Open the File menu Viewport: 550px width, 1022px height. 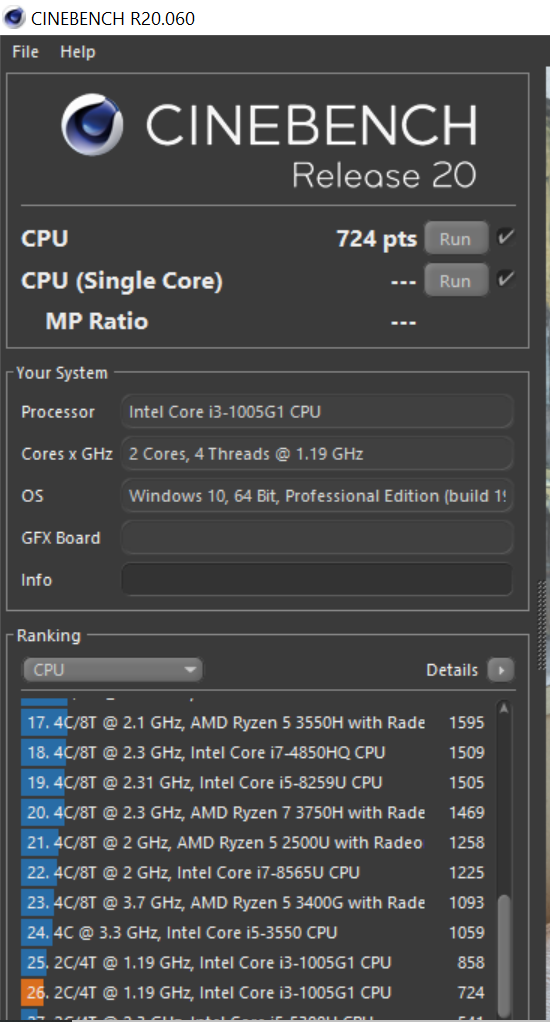[x=25, y=52]
